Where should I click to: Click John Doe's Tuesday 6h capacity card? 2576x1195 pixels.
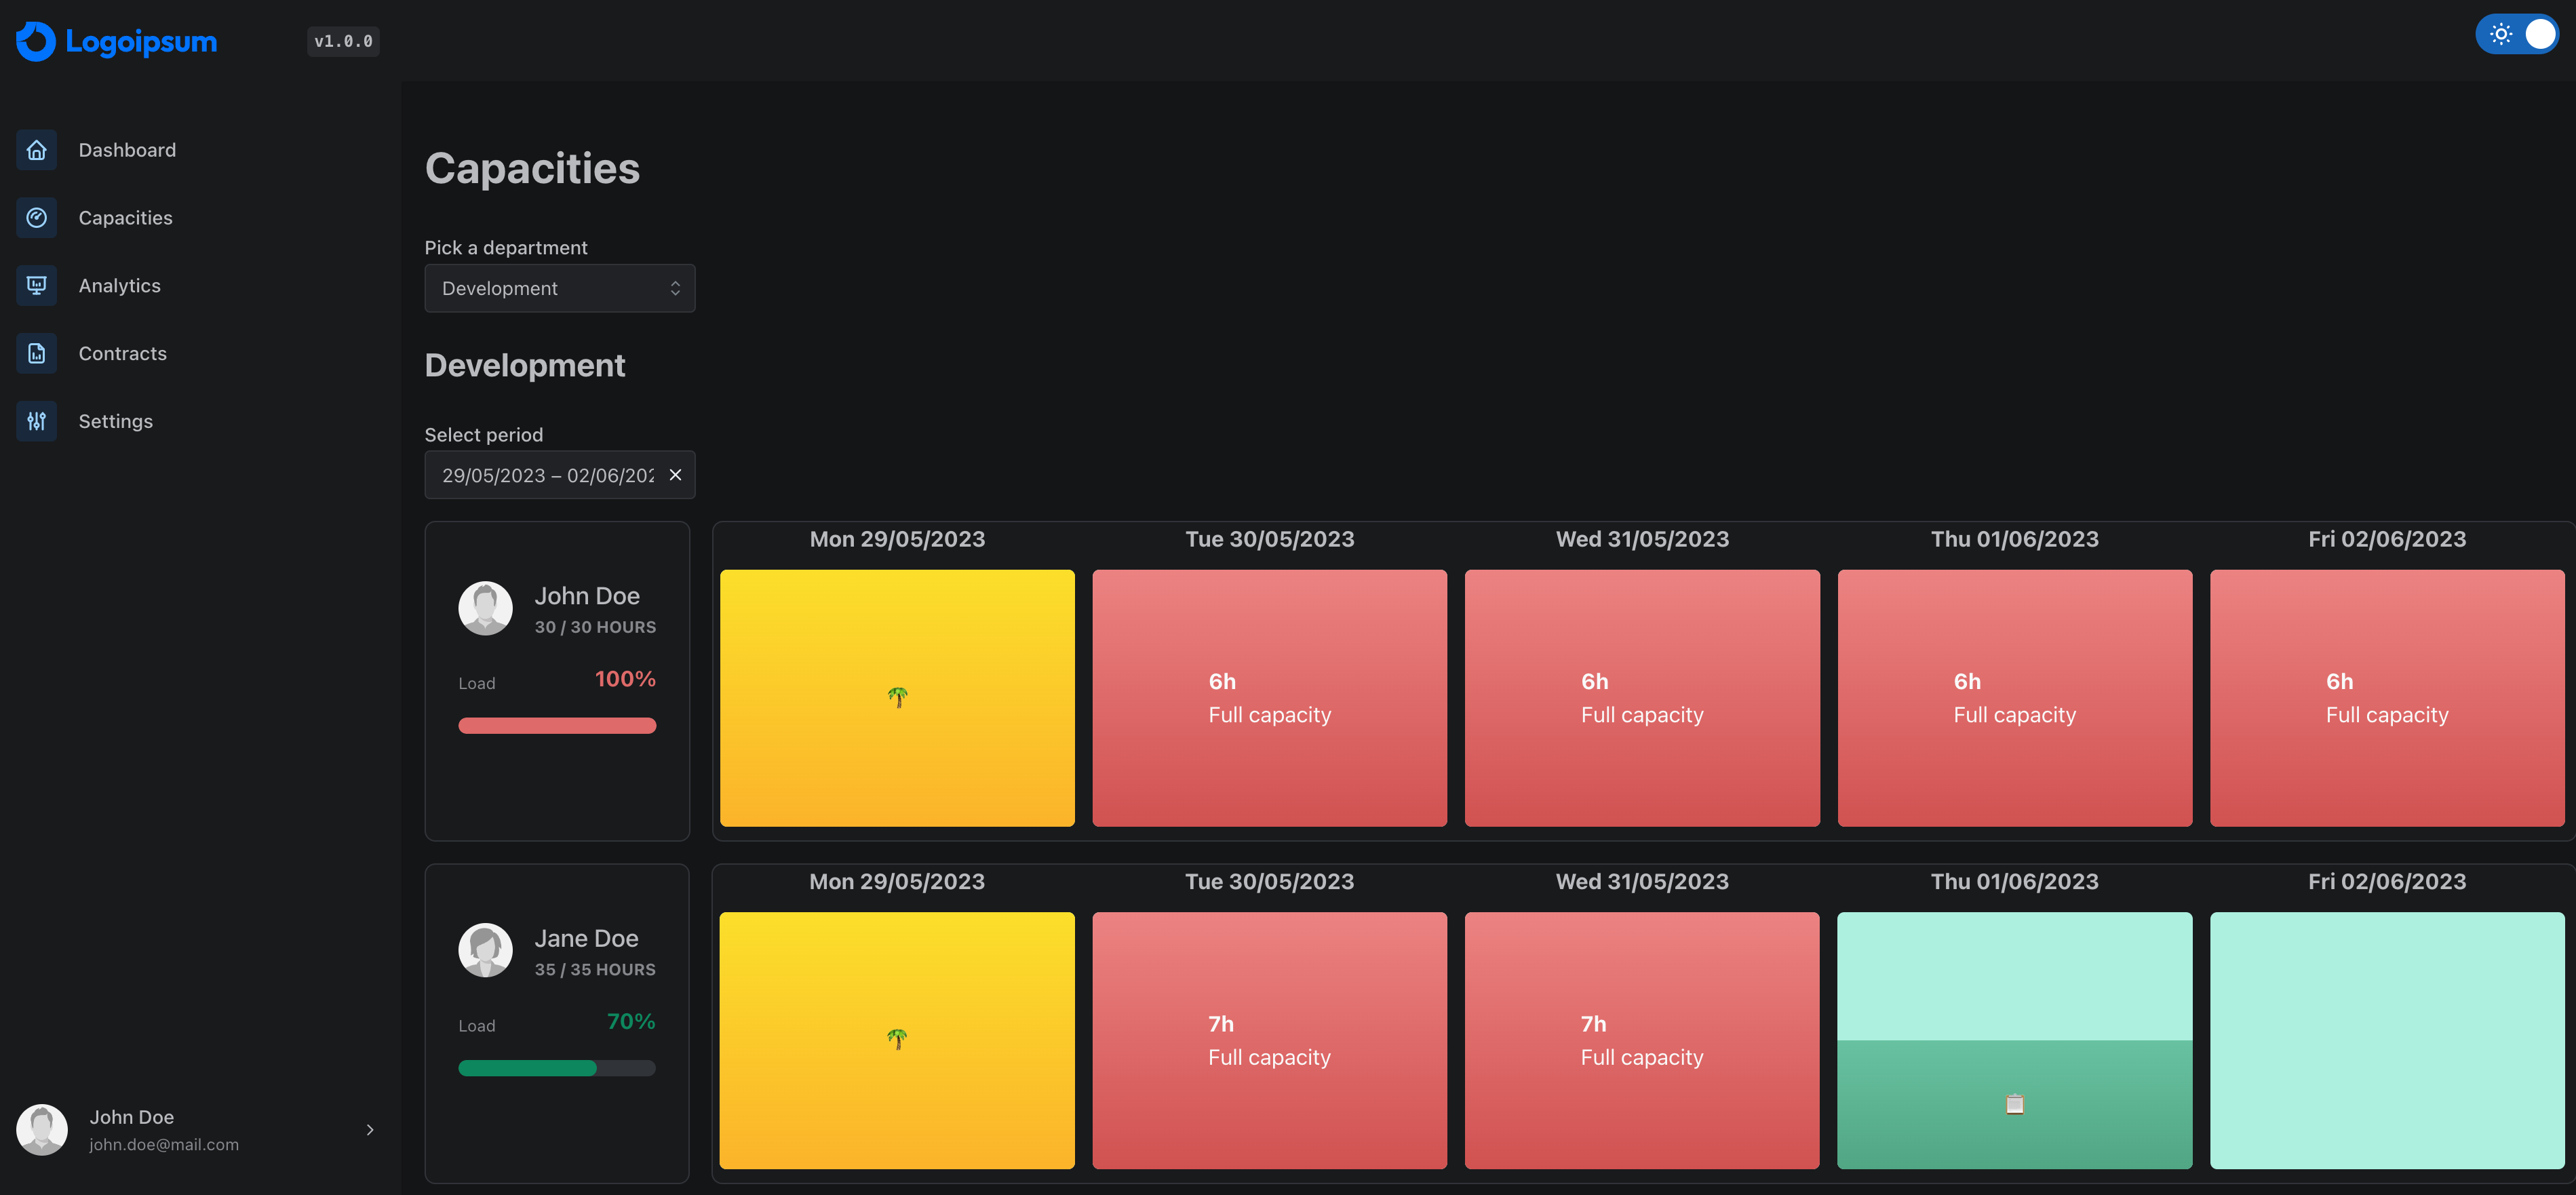click(1269, 698)
